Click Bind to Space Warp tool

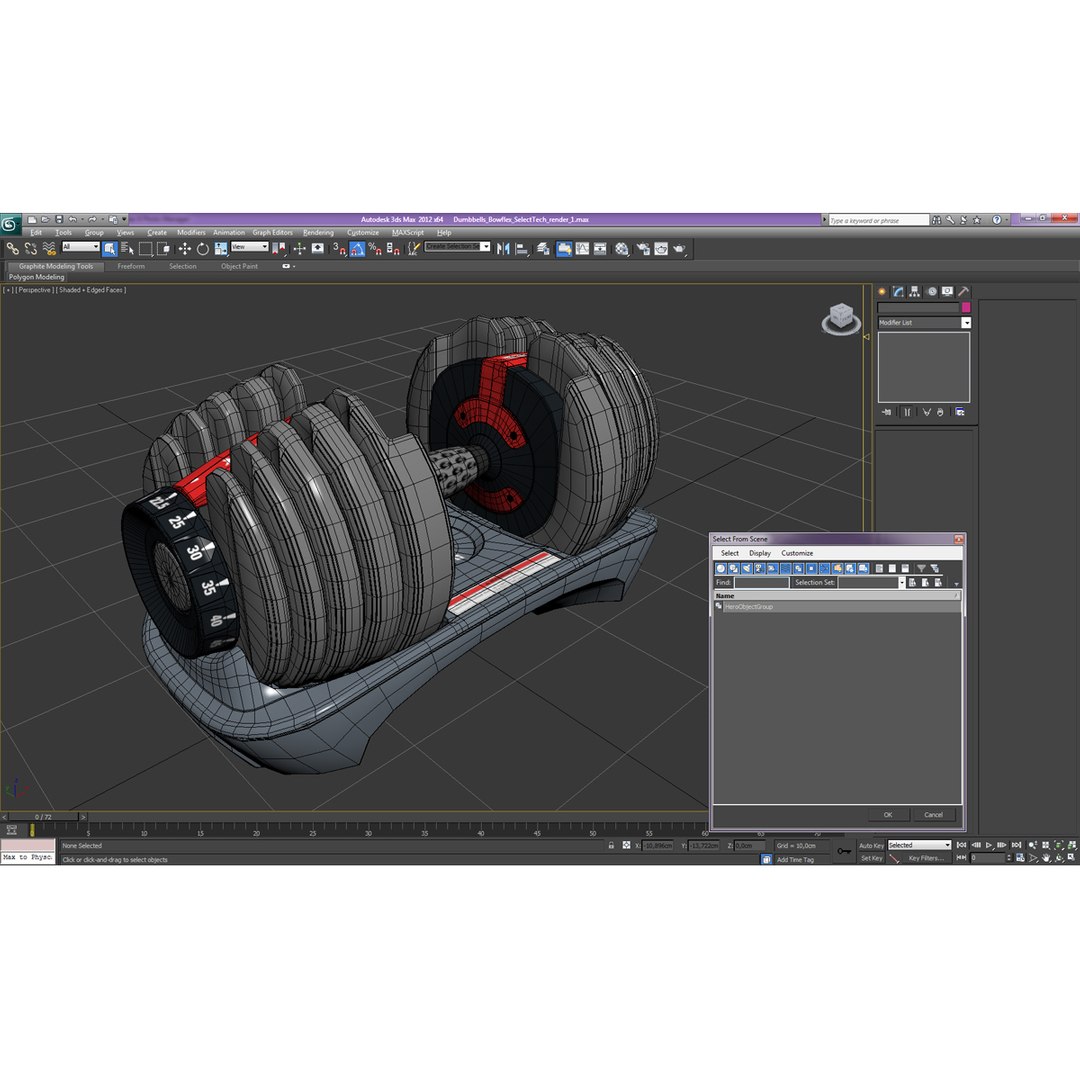coord(49,249)
